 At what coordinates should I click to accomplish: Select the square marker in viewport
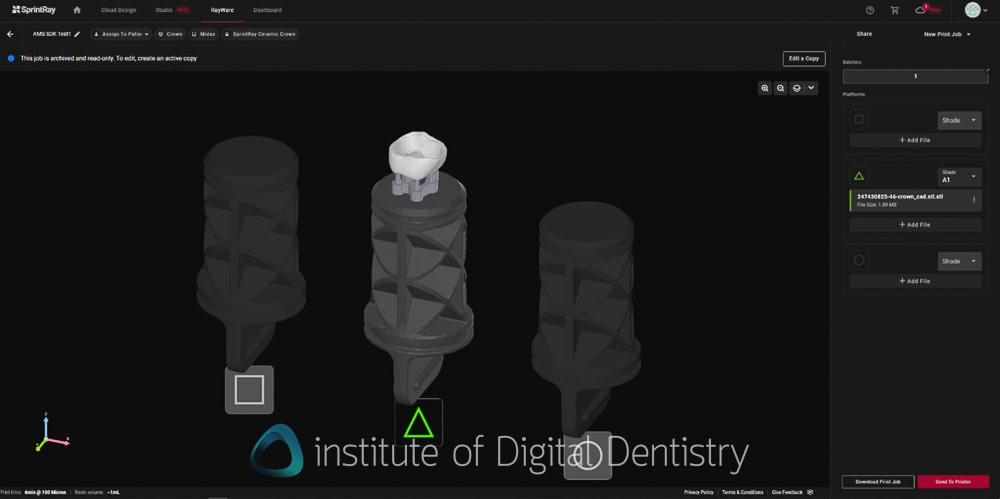(x=249, y=389)
